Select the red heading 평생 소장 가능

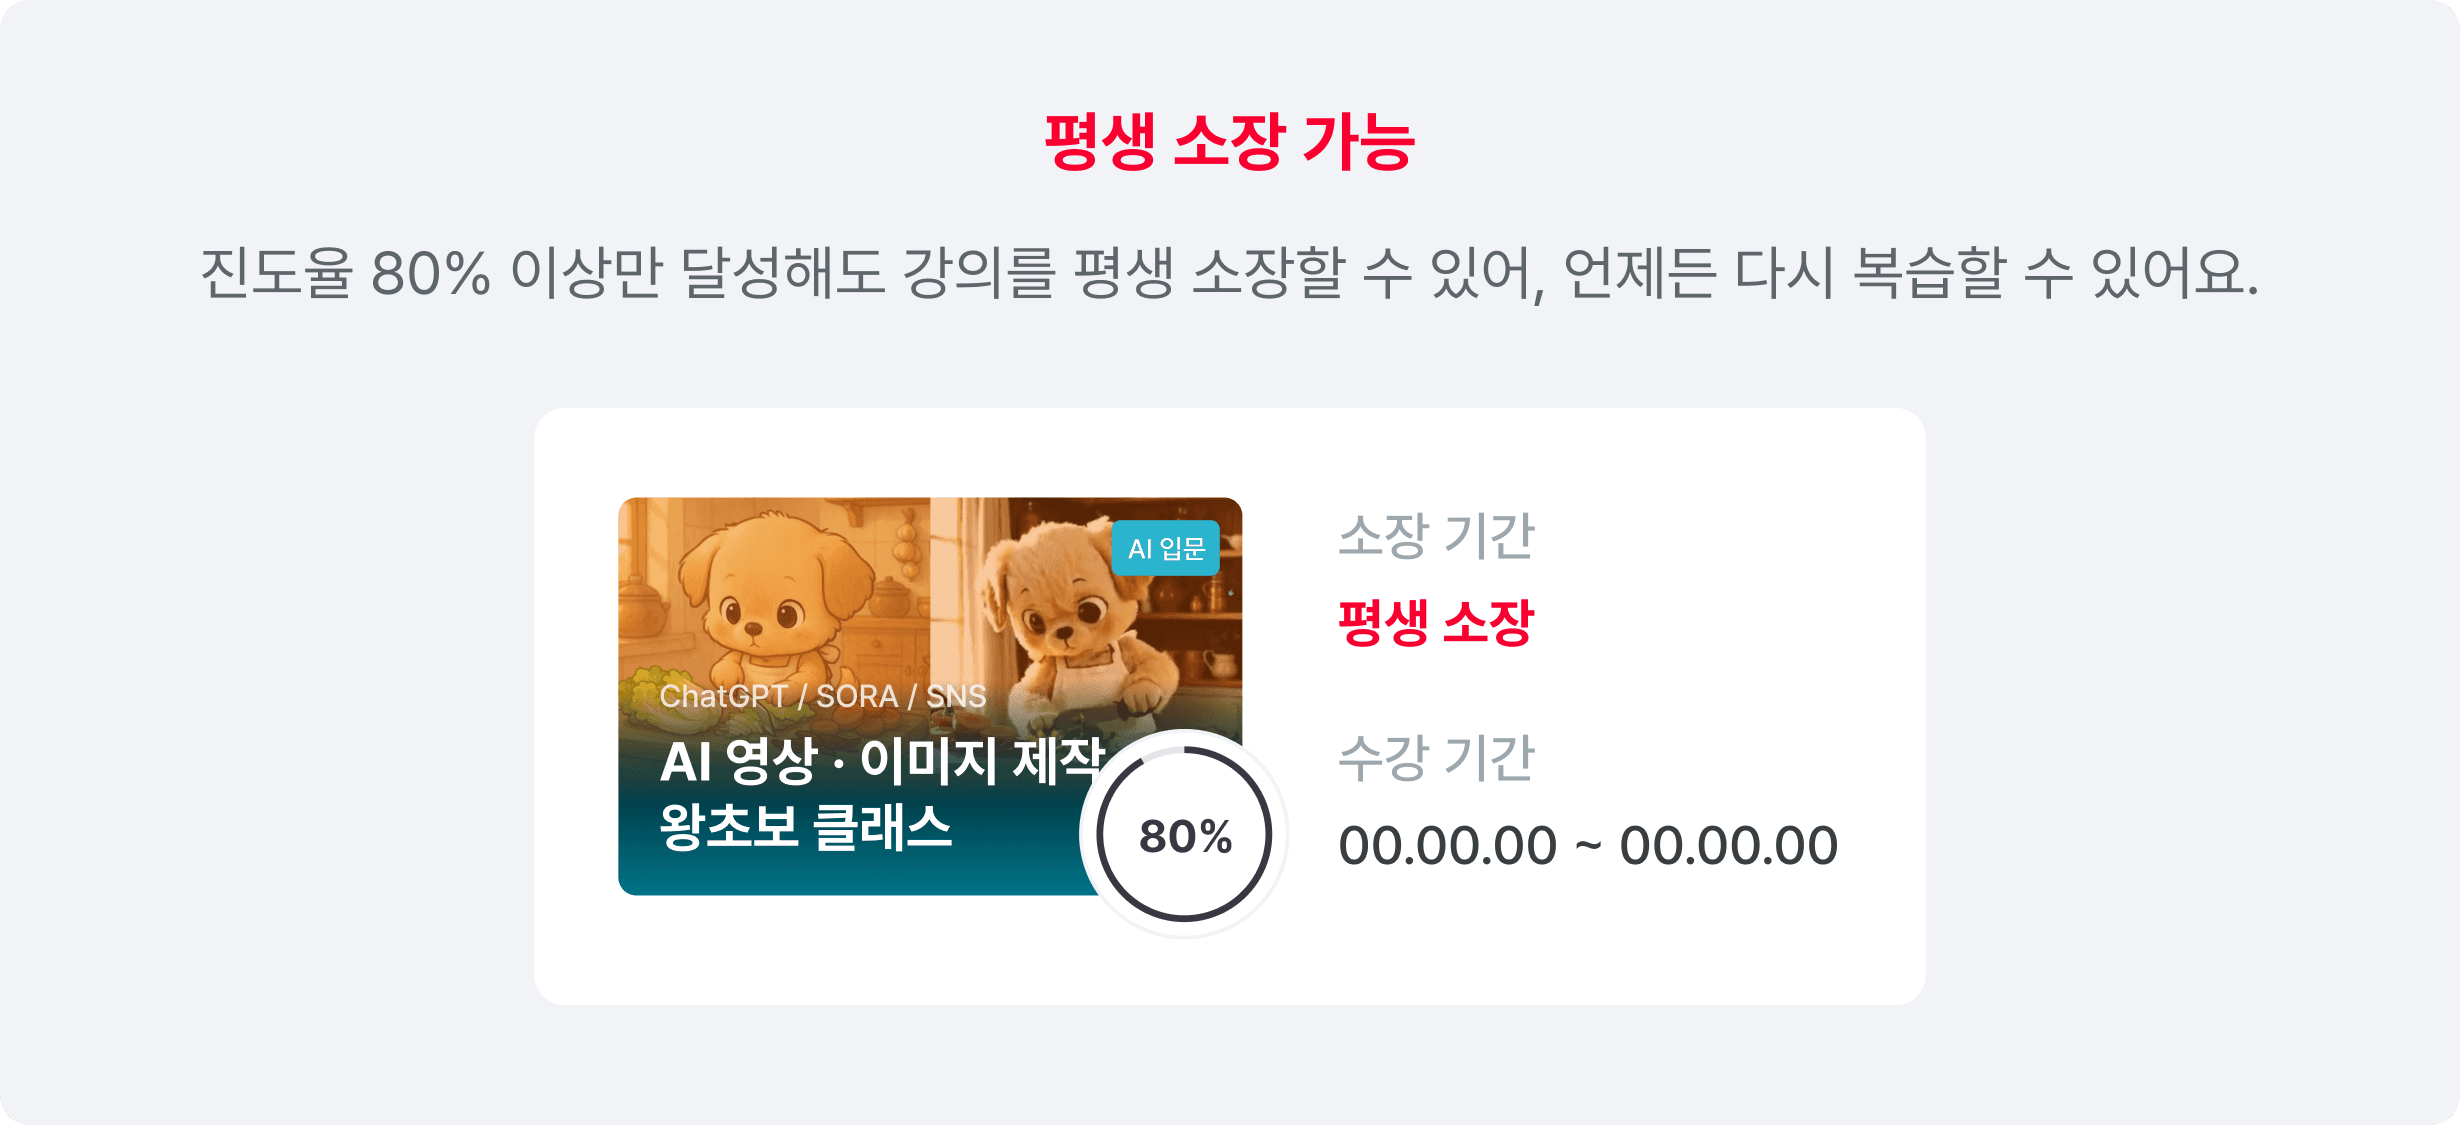click(1229, 141)
